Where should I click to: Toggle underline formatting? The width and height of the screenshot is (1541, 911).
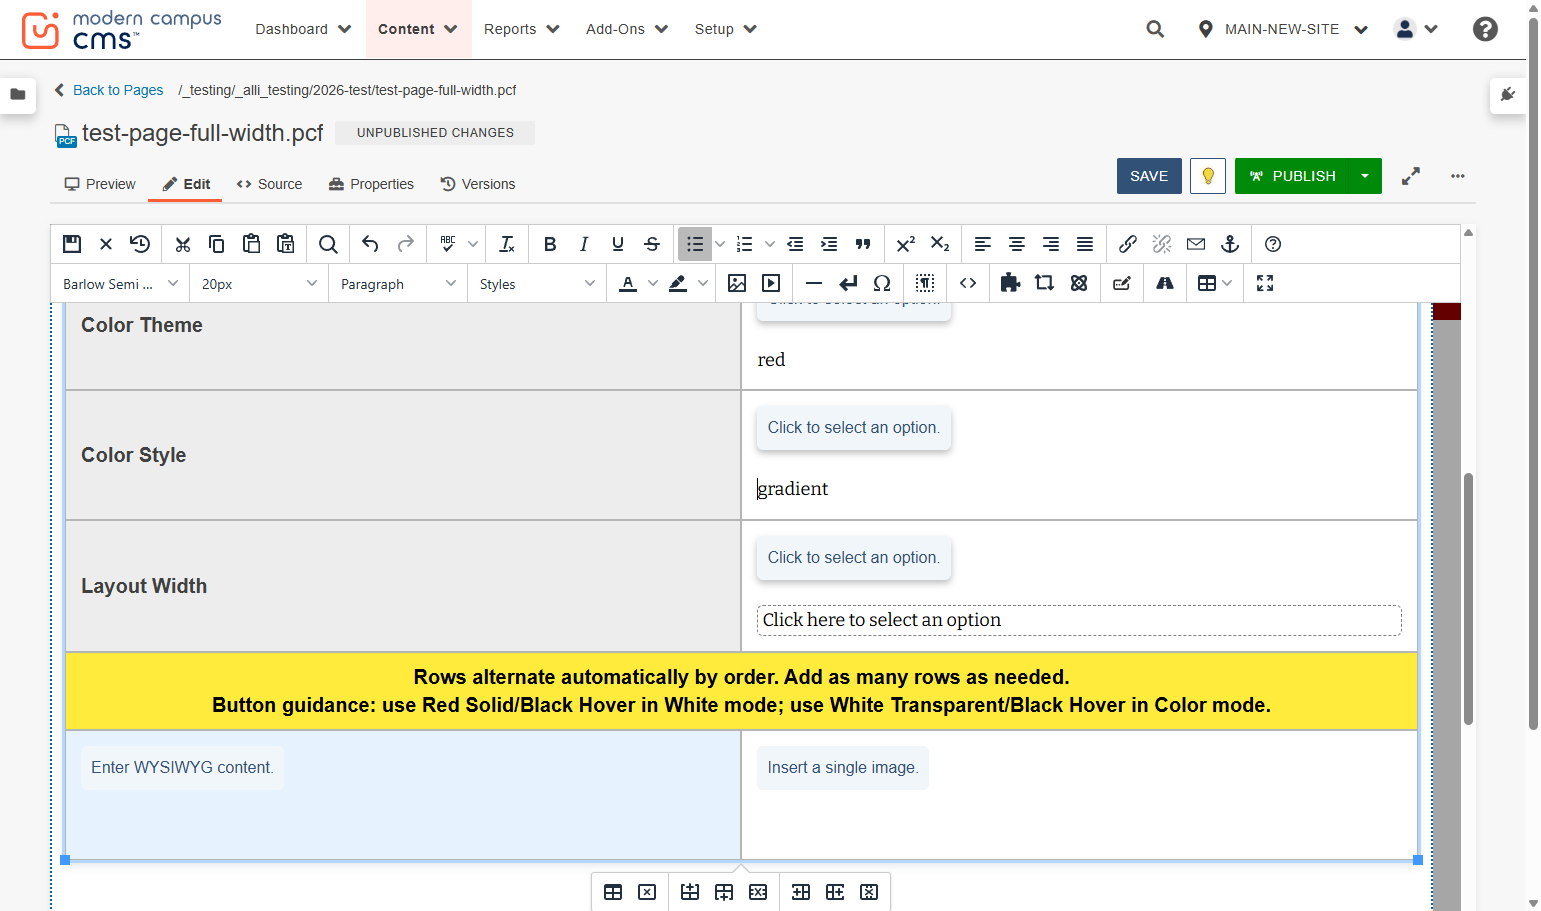618,244
